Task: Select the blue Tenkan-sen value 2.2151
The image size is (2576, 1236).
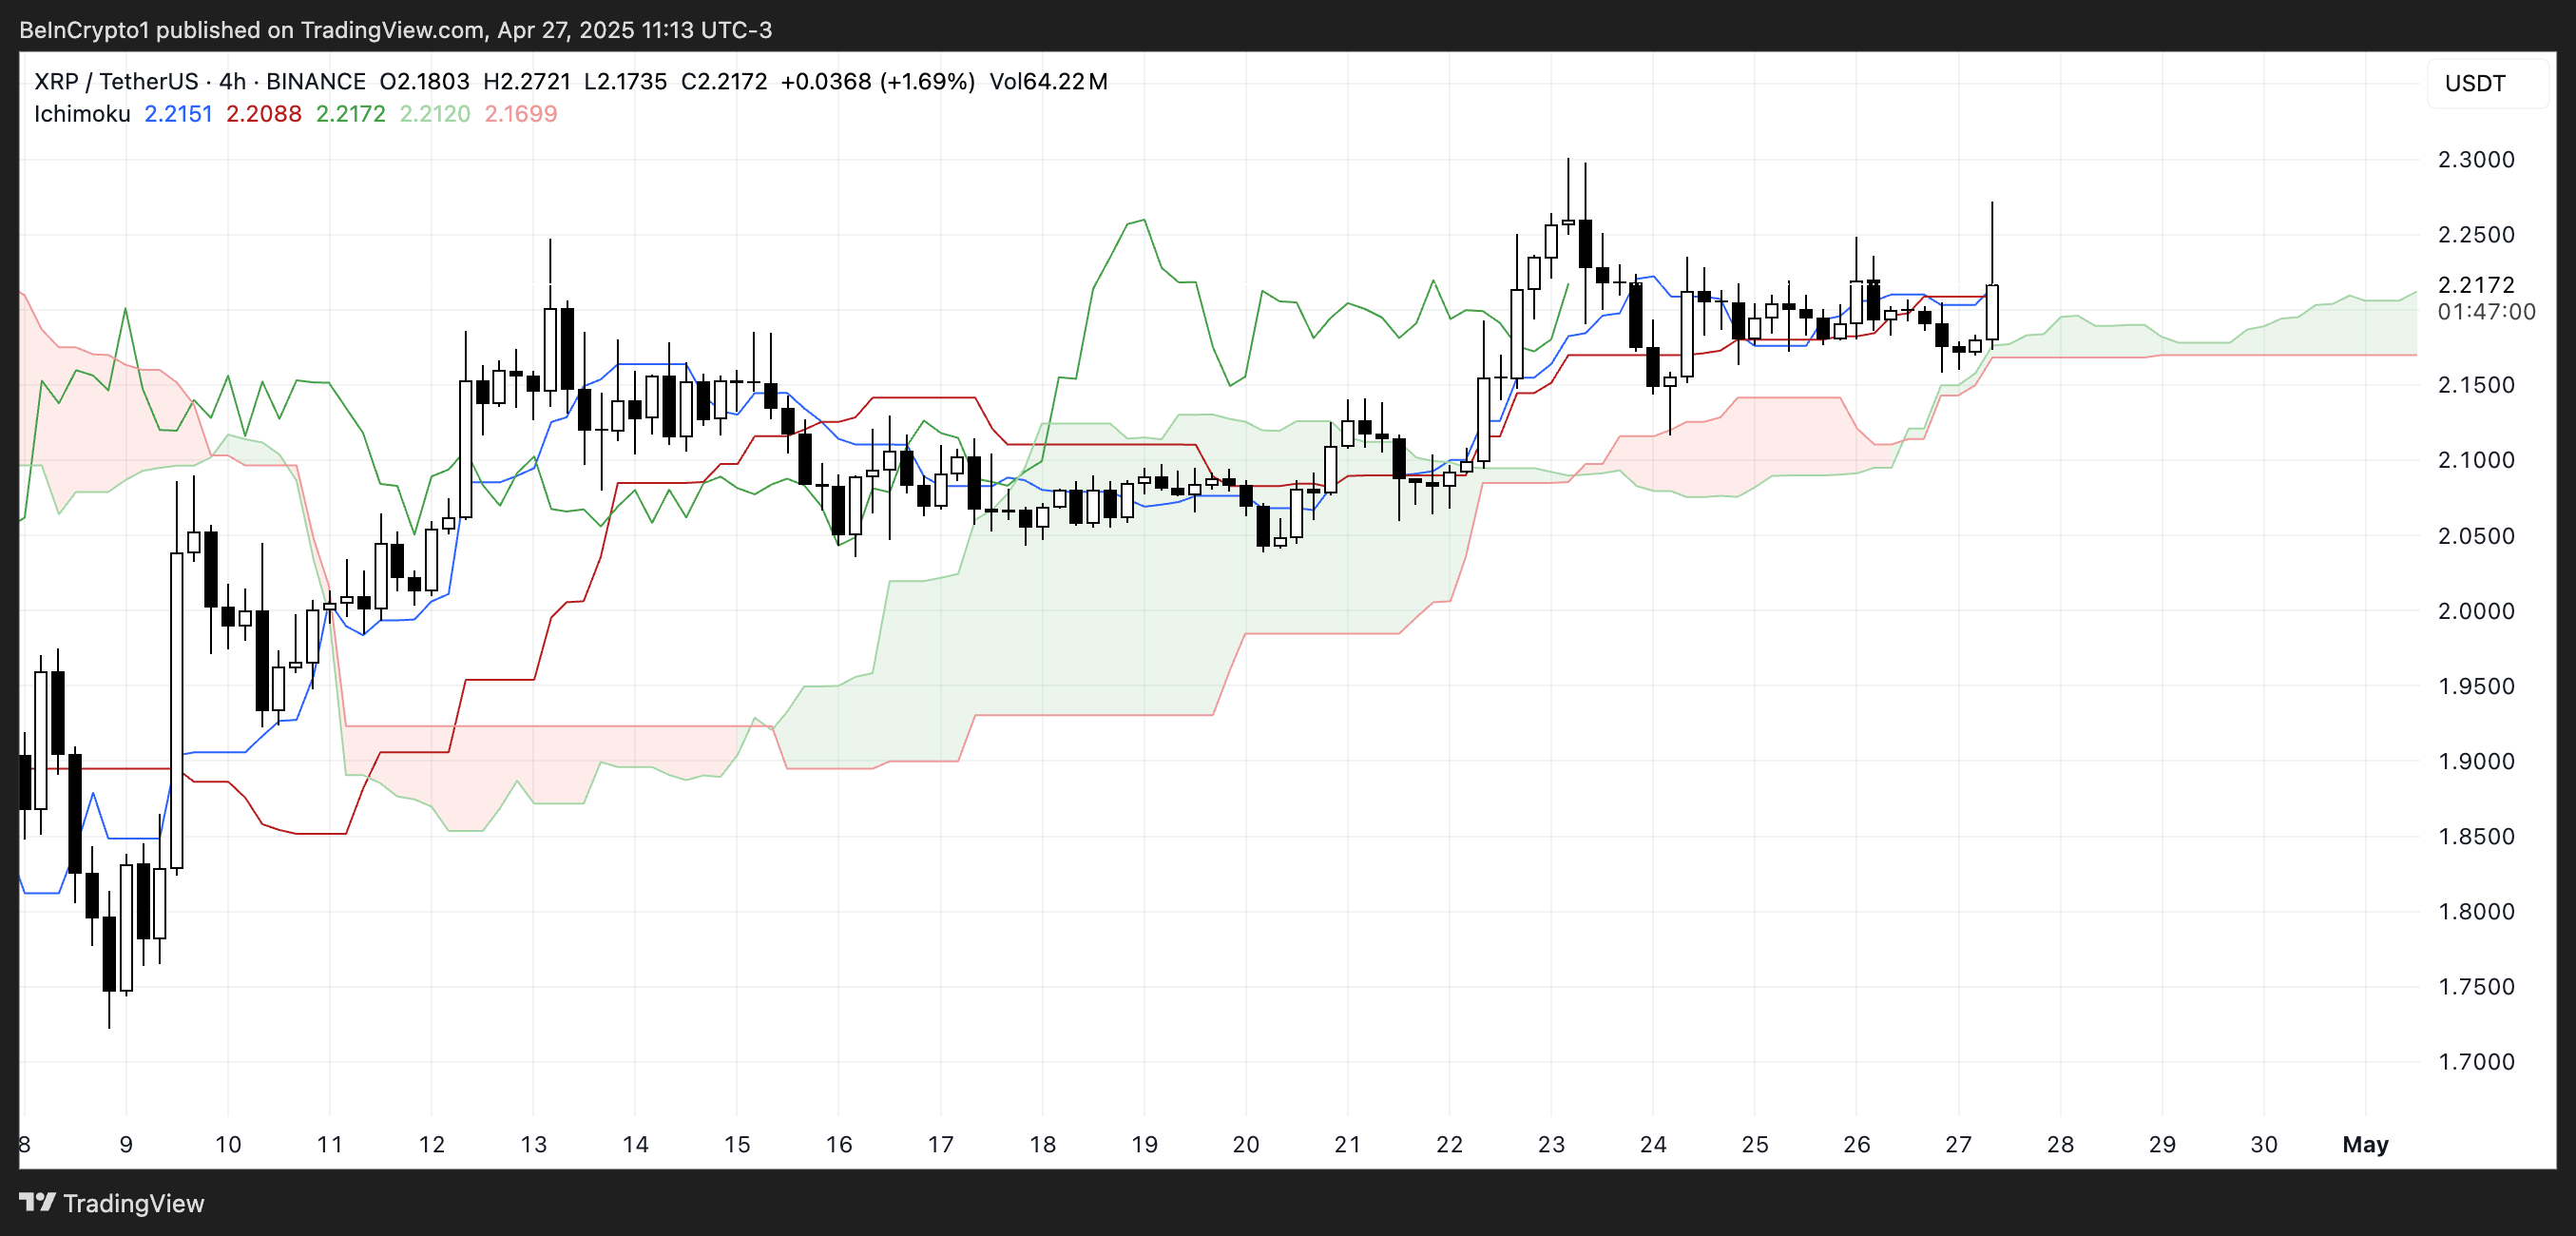Action: [x=178, y=114]
